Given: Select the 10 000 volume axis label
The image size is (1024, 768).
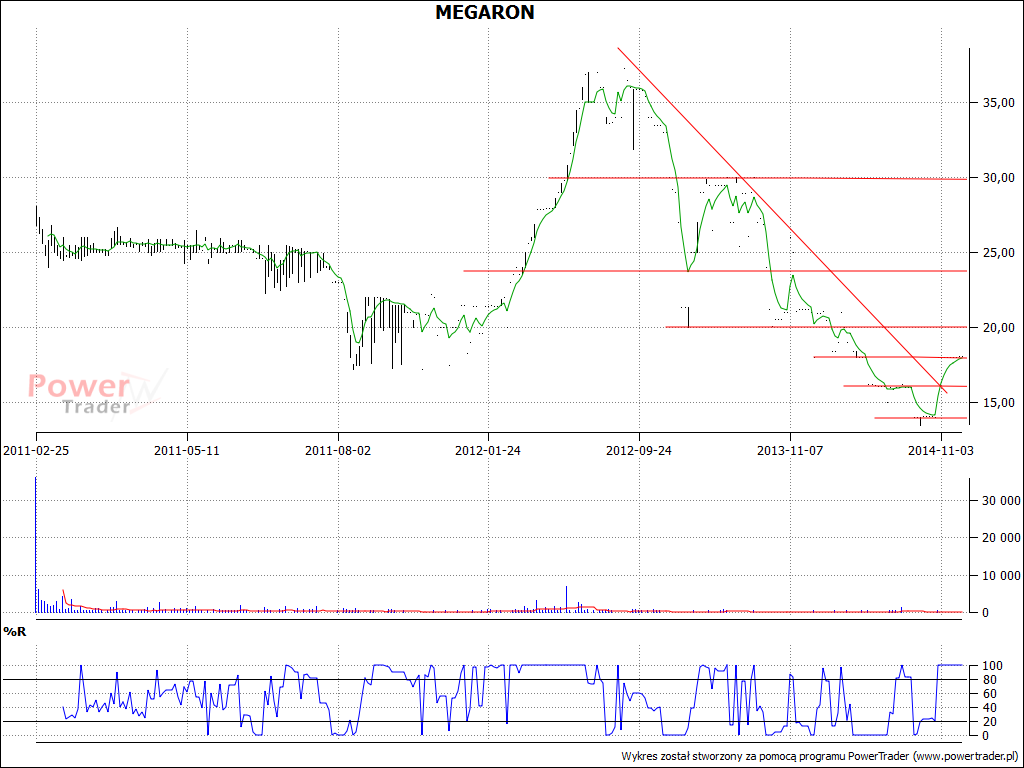Looking at the screenshot, I should (1000, 575).
